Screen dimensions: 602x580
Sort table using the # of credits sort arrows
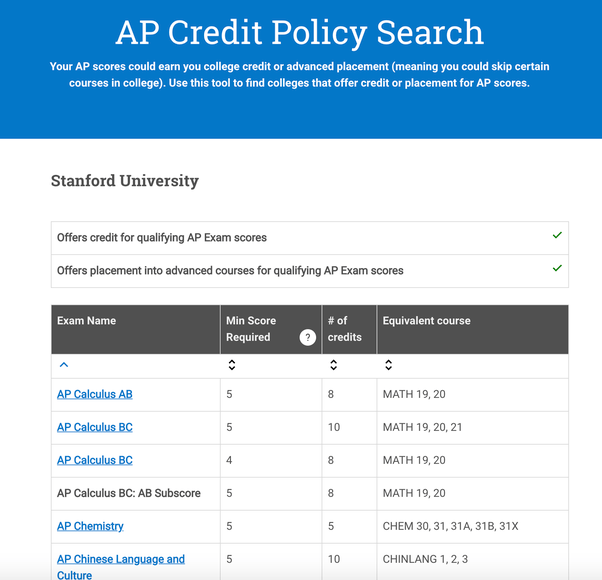click(x=334, y=366)
